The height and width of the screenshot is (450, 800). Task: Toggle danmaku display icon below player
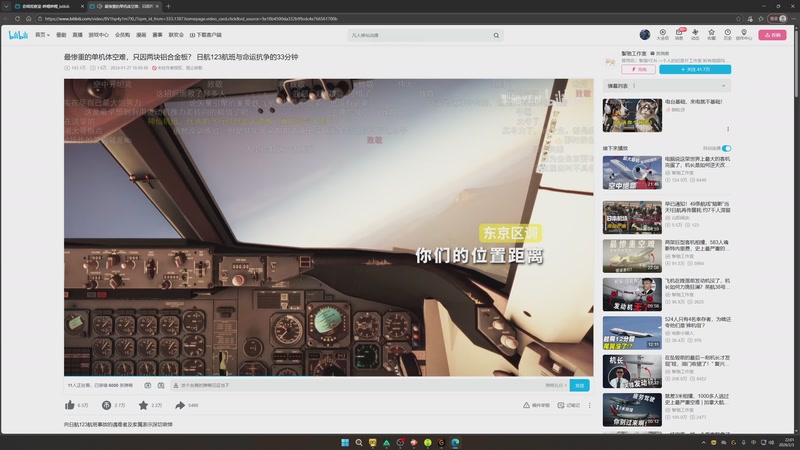tap(147, 385)
